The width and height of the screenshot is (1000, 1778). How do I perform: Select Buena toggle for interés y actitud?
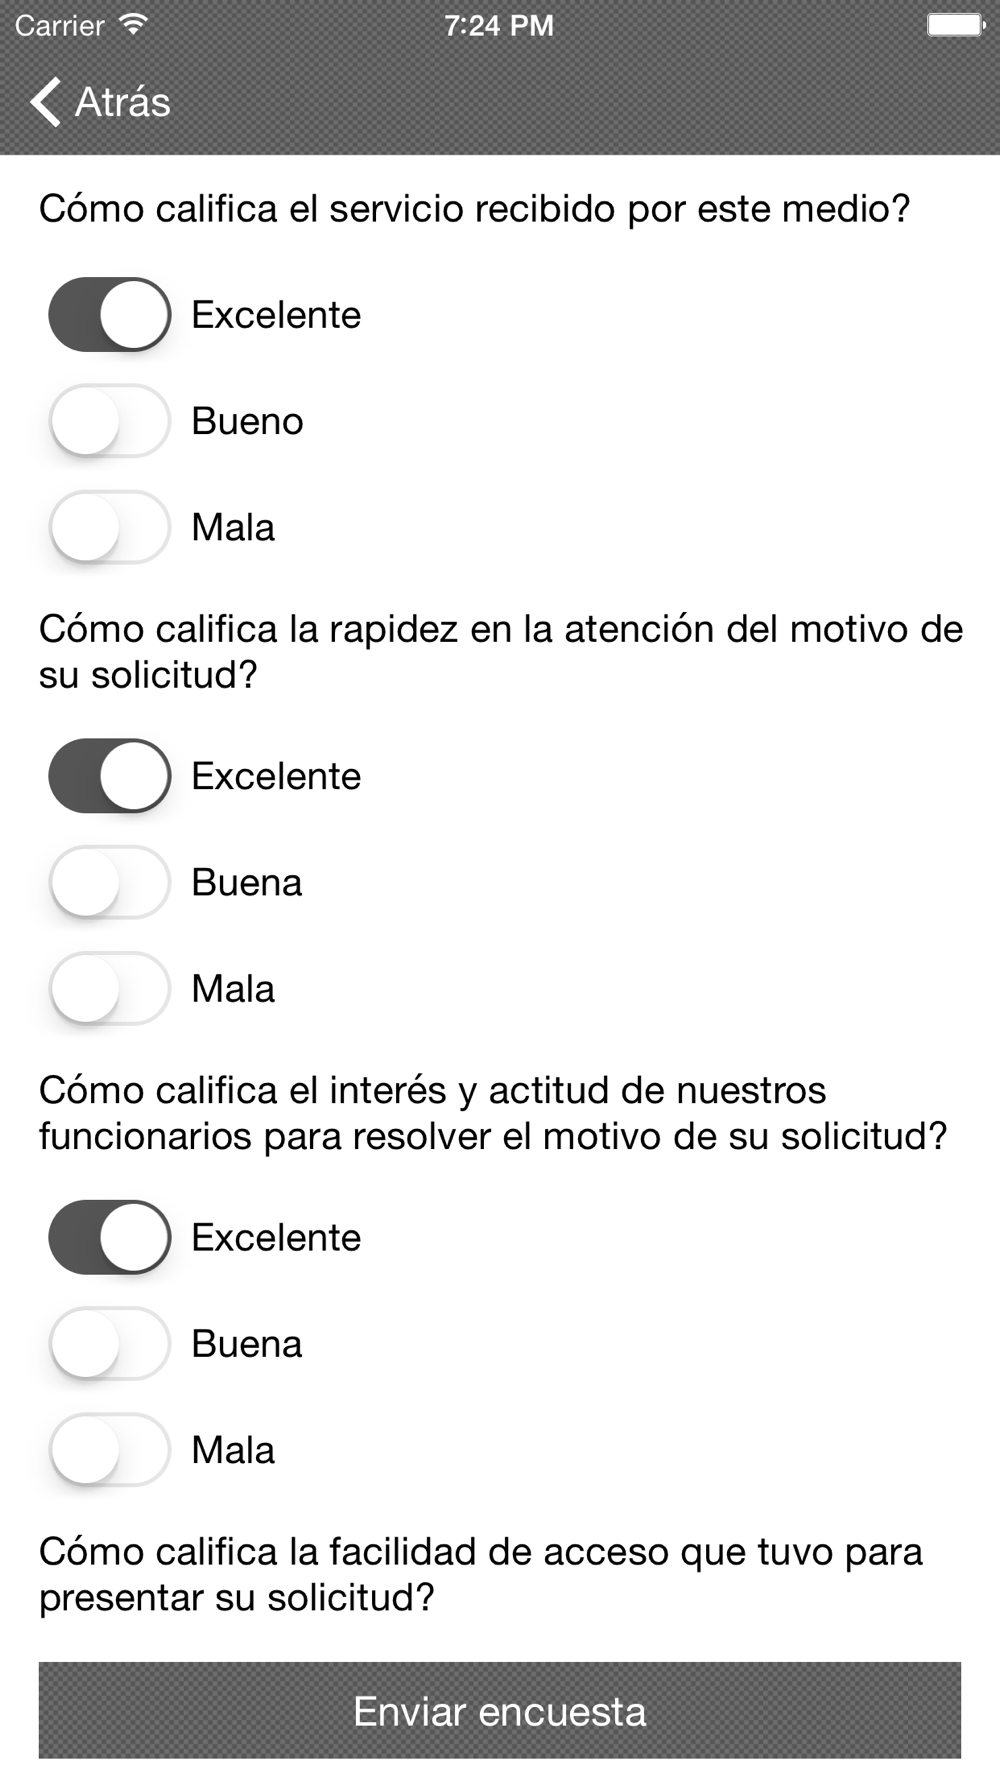coord(110,1343)
